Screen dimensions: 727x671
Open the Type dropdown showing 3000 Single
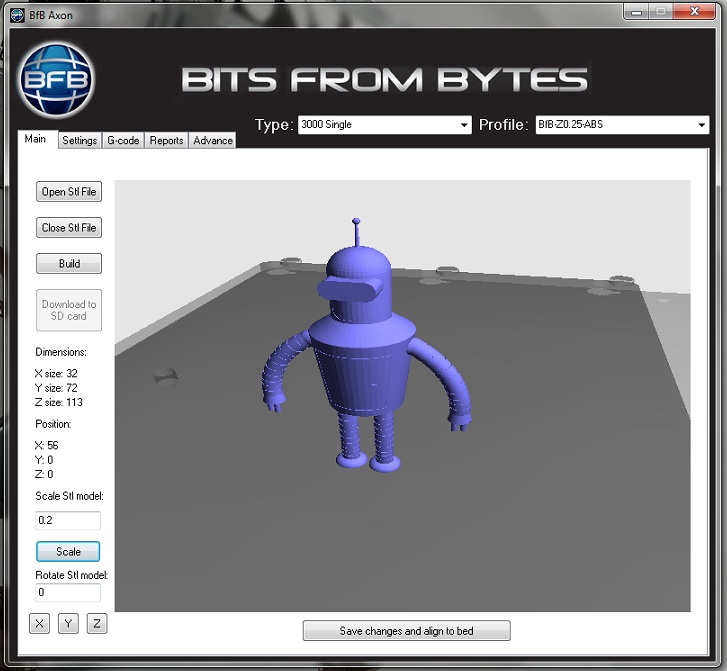click(385, 125)
